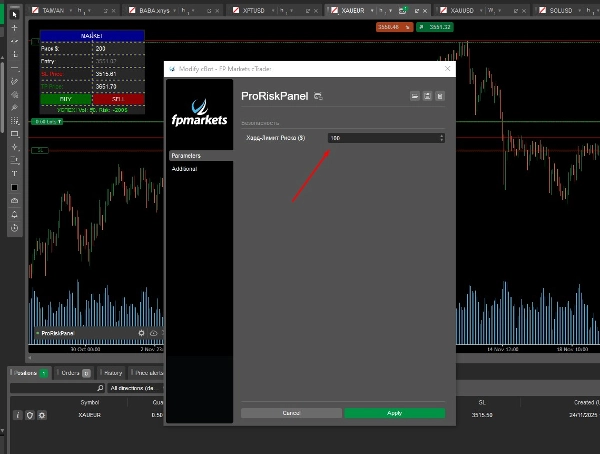Cancel the Modify cBot dialog
This screenshot has height=454, width=600.
(291, 412)
